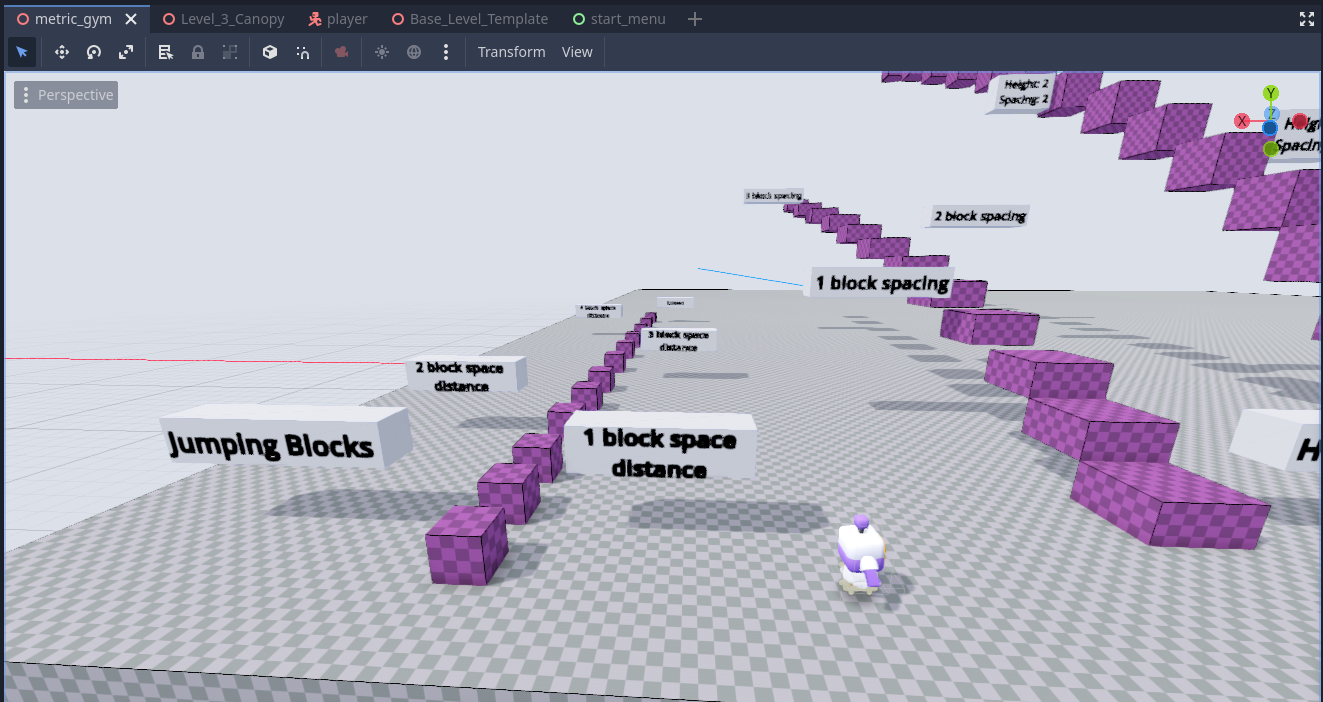Open sun and environment settings dots menu
The height and width of the screenshot is (702, 1323).
pos(446,52)
